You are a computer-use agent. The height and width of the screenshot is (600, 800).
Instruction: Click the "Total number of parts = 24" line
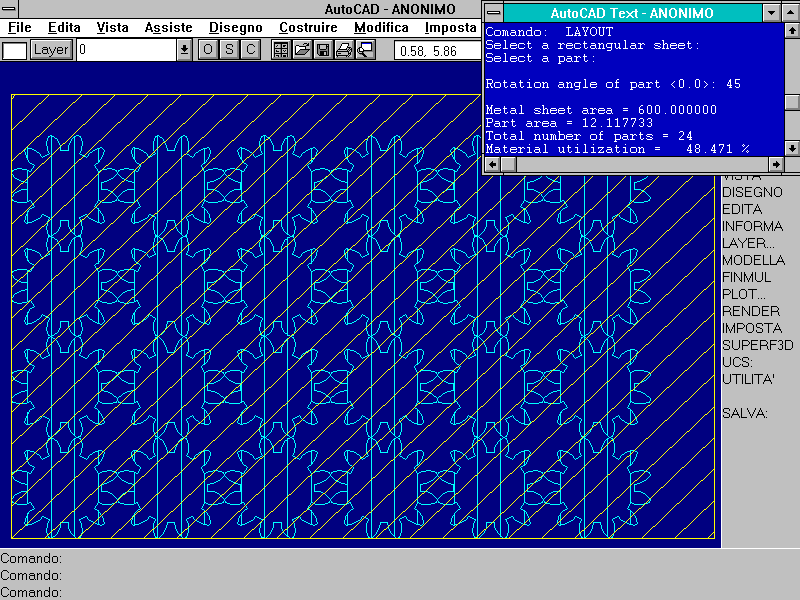point(589,136)
